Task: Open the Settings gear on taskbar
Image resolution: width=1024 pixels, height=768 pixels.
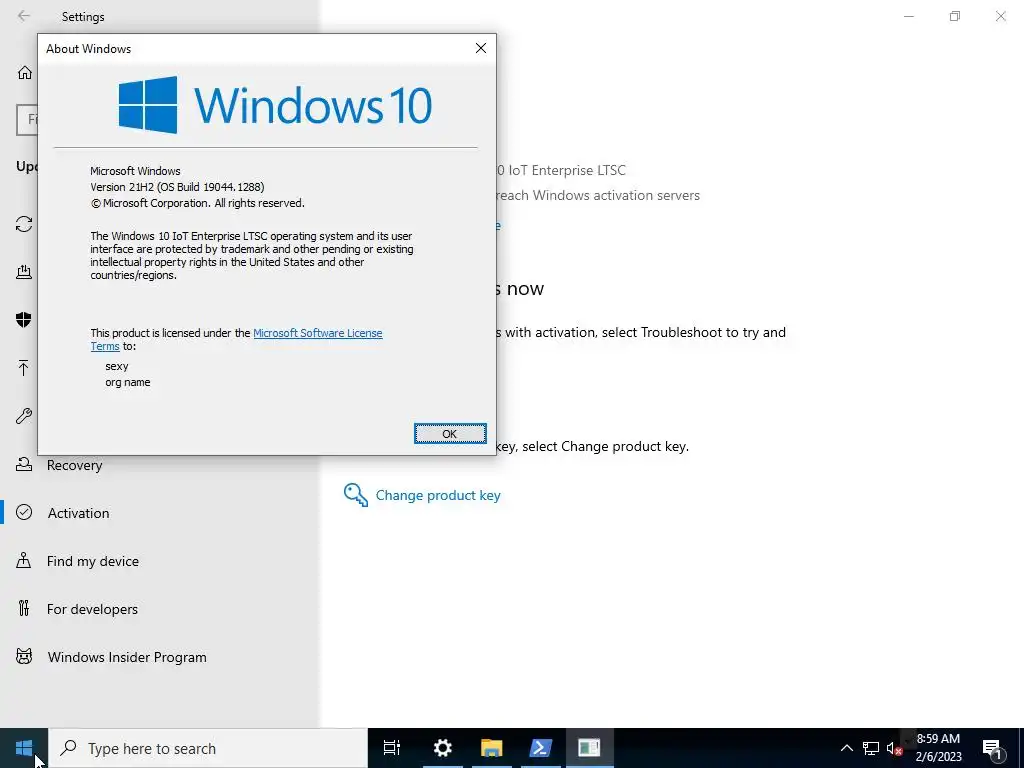Action: 443,748
